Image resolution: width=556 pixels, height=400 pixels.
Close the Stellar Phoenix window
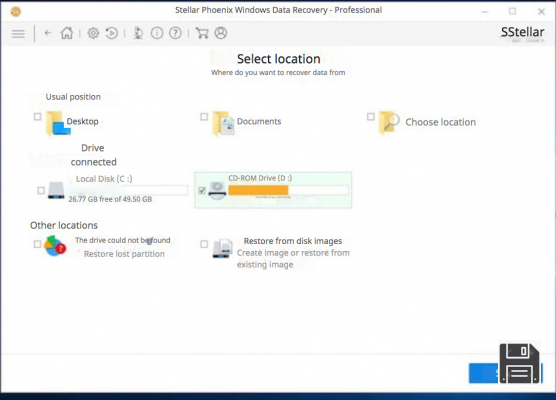(x=541, y=12)
